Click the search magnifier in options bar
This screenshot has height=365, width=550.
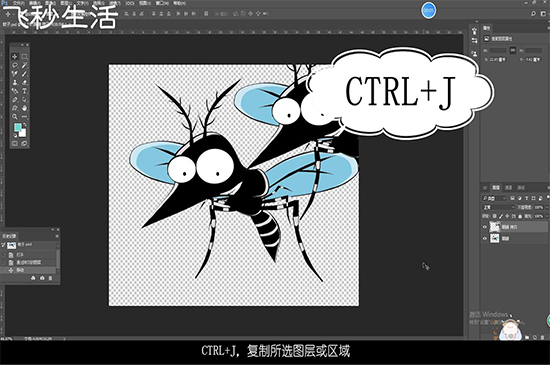533,13
